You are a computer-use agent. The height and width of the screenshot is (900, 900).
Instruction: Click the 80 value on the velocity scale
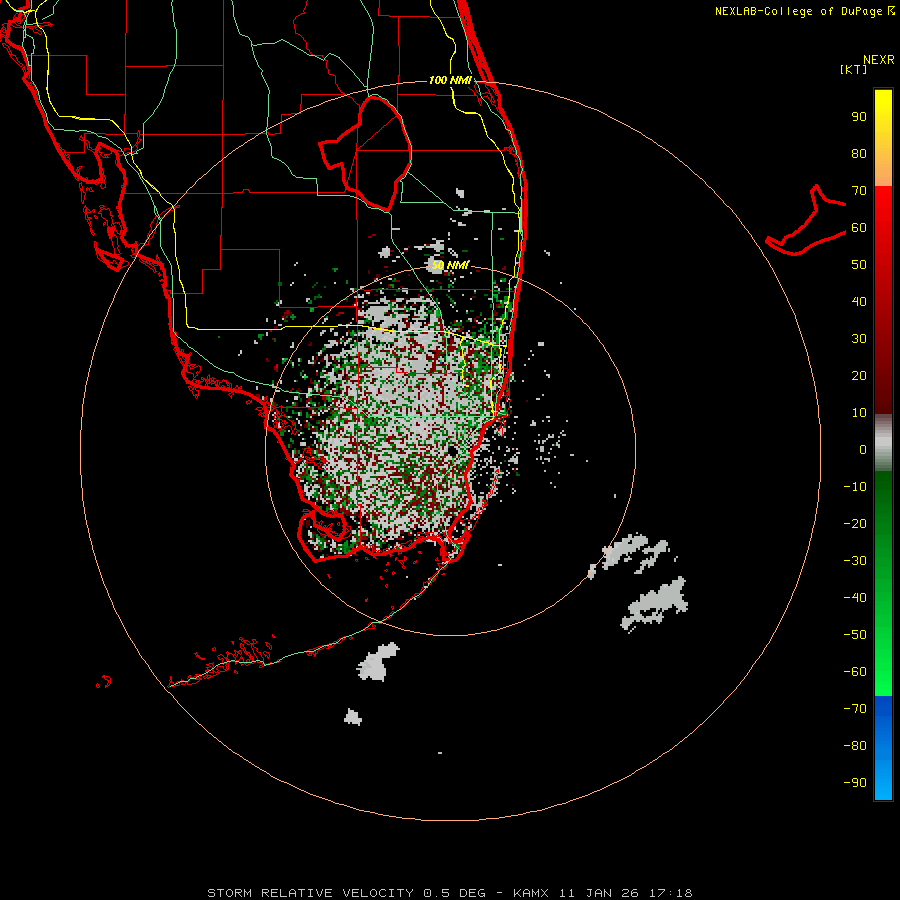tap(859, 153)
